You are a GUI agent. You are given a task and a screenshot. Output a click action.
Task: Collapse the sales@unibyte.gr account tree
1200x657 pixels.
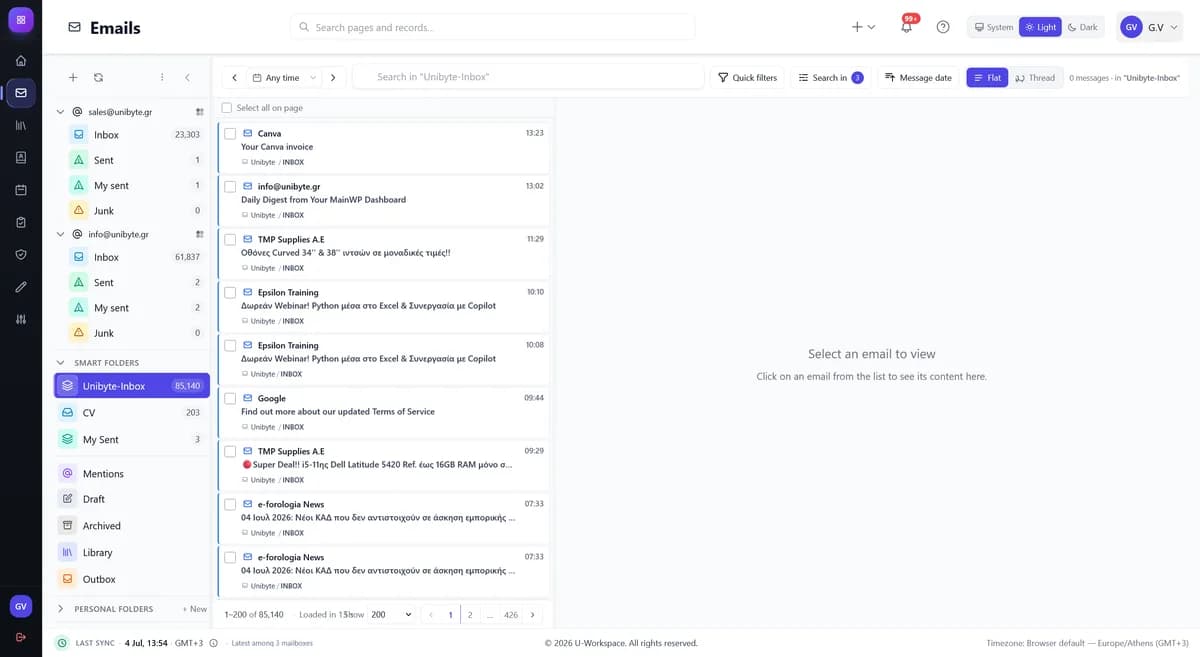coord(61,112)
